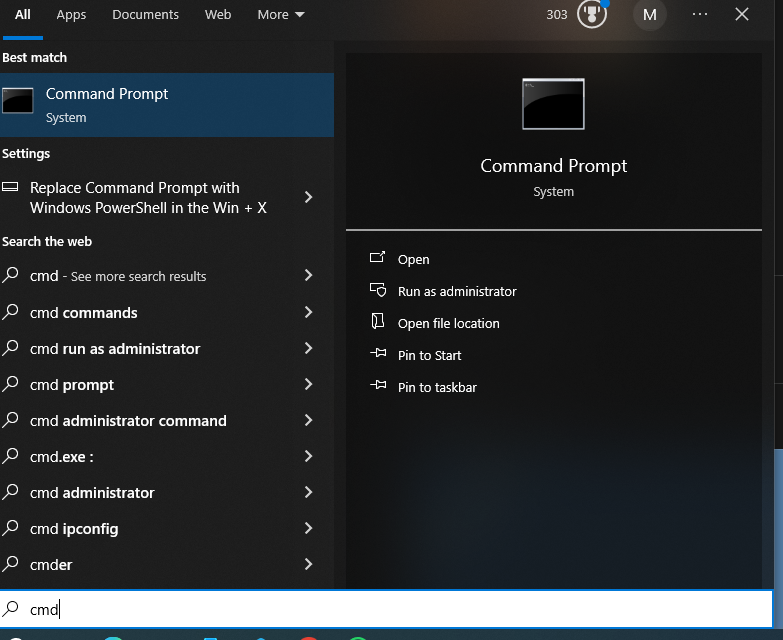The width and height of the screenshot is (783, 640).
Task: Select the 'cmder' web suggestion text
Action: [51, 565]
